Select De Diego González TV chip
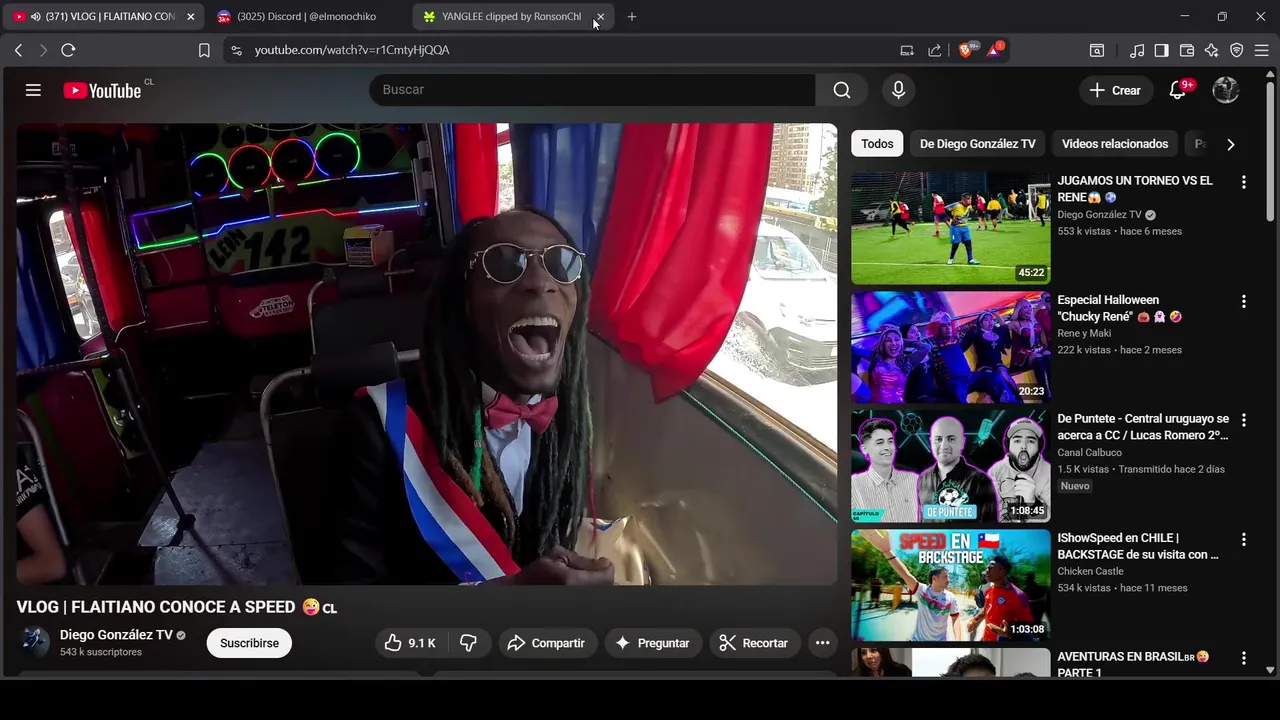Screen dimensions: 1280x720 point(977,144)
